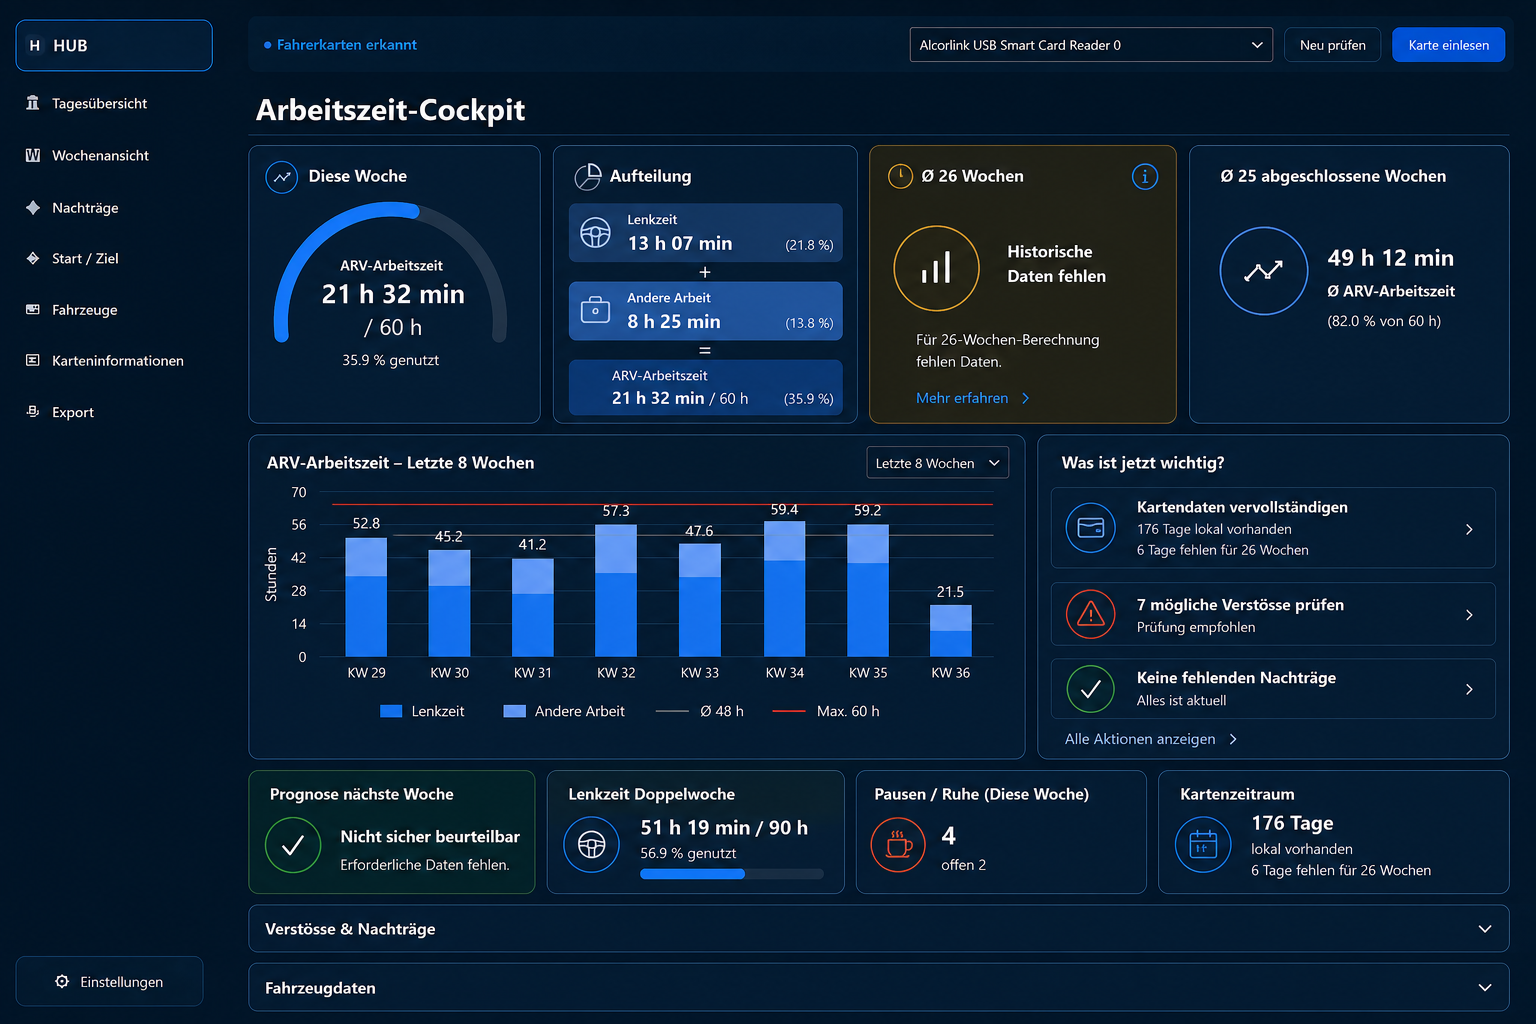Viewport: 1536px width, 1024px height.
Task: Click the bar chart icon in Historische Daten fehlen
Action: click(936, 268)
